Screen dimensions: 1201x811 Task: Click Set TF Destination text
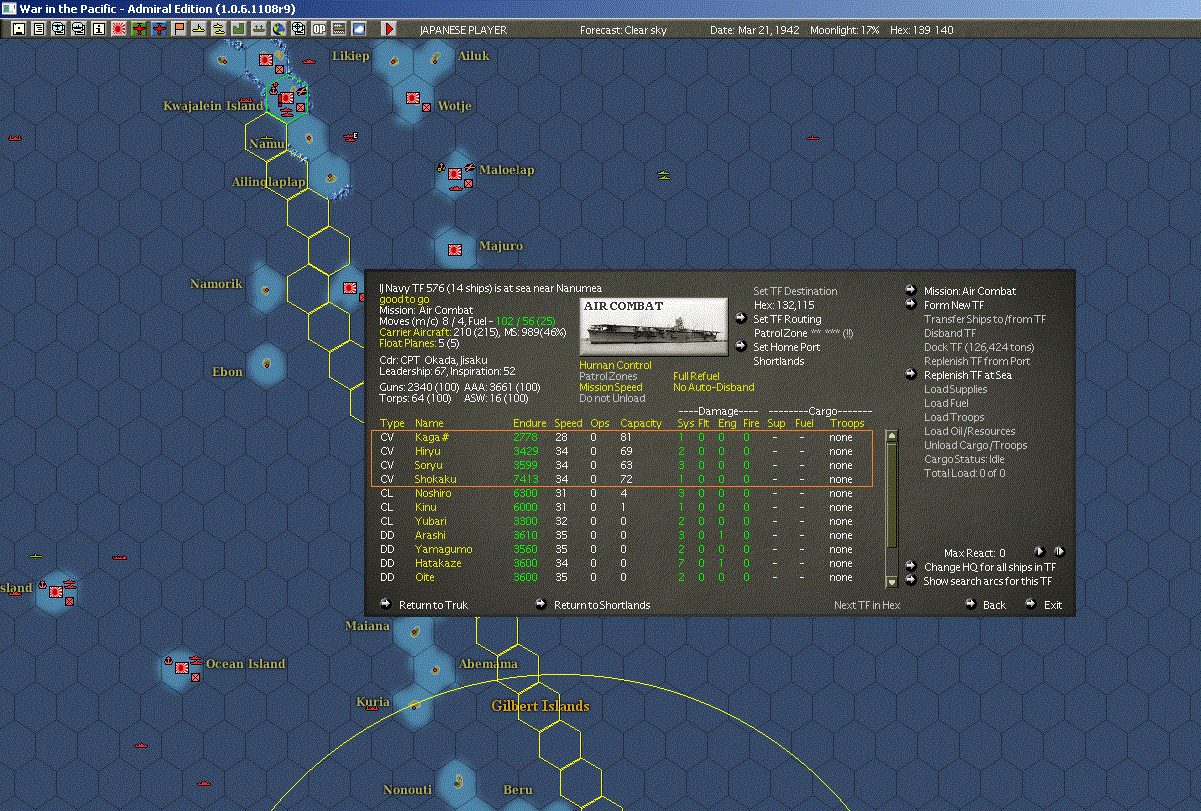(795, 291)
